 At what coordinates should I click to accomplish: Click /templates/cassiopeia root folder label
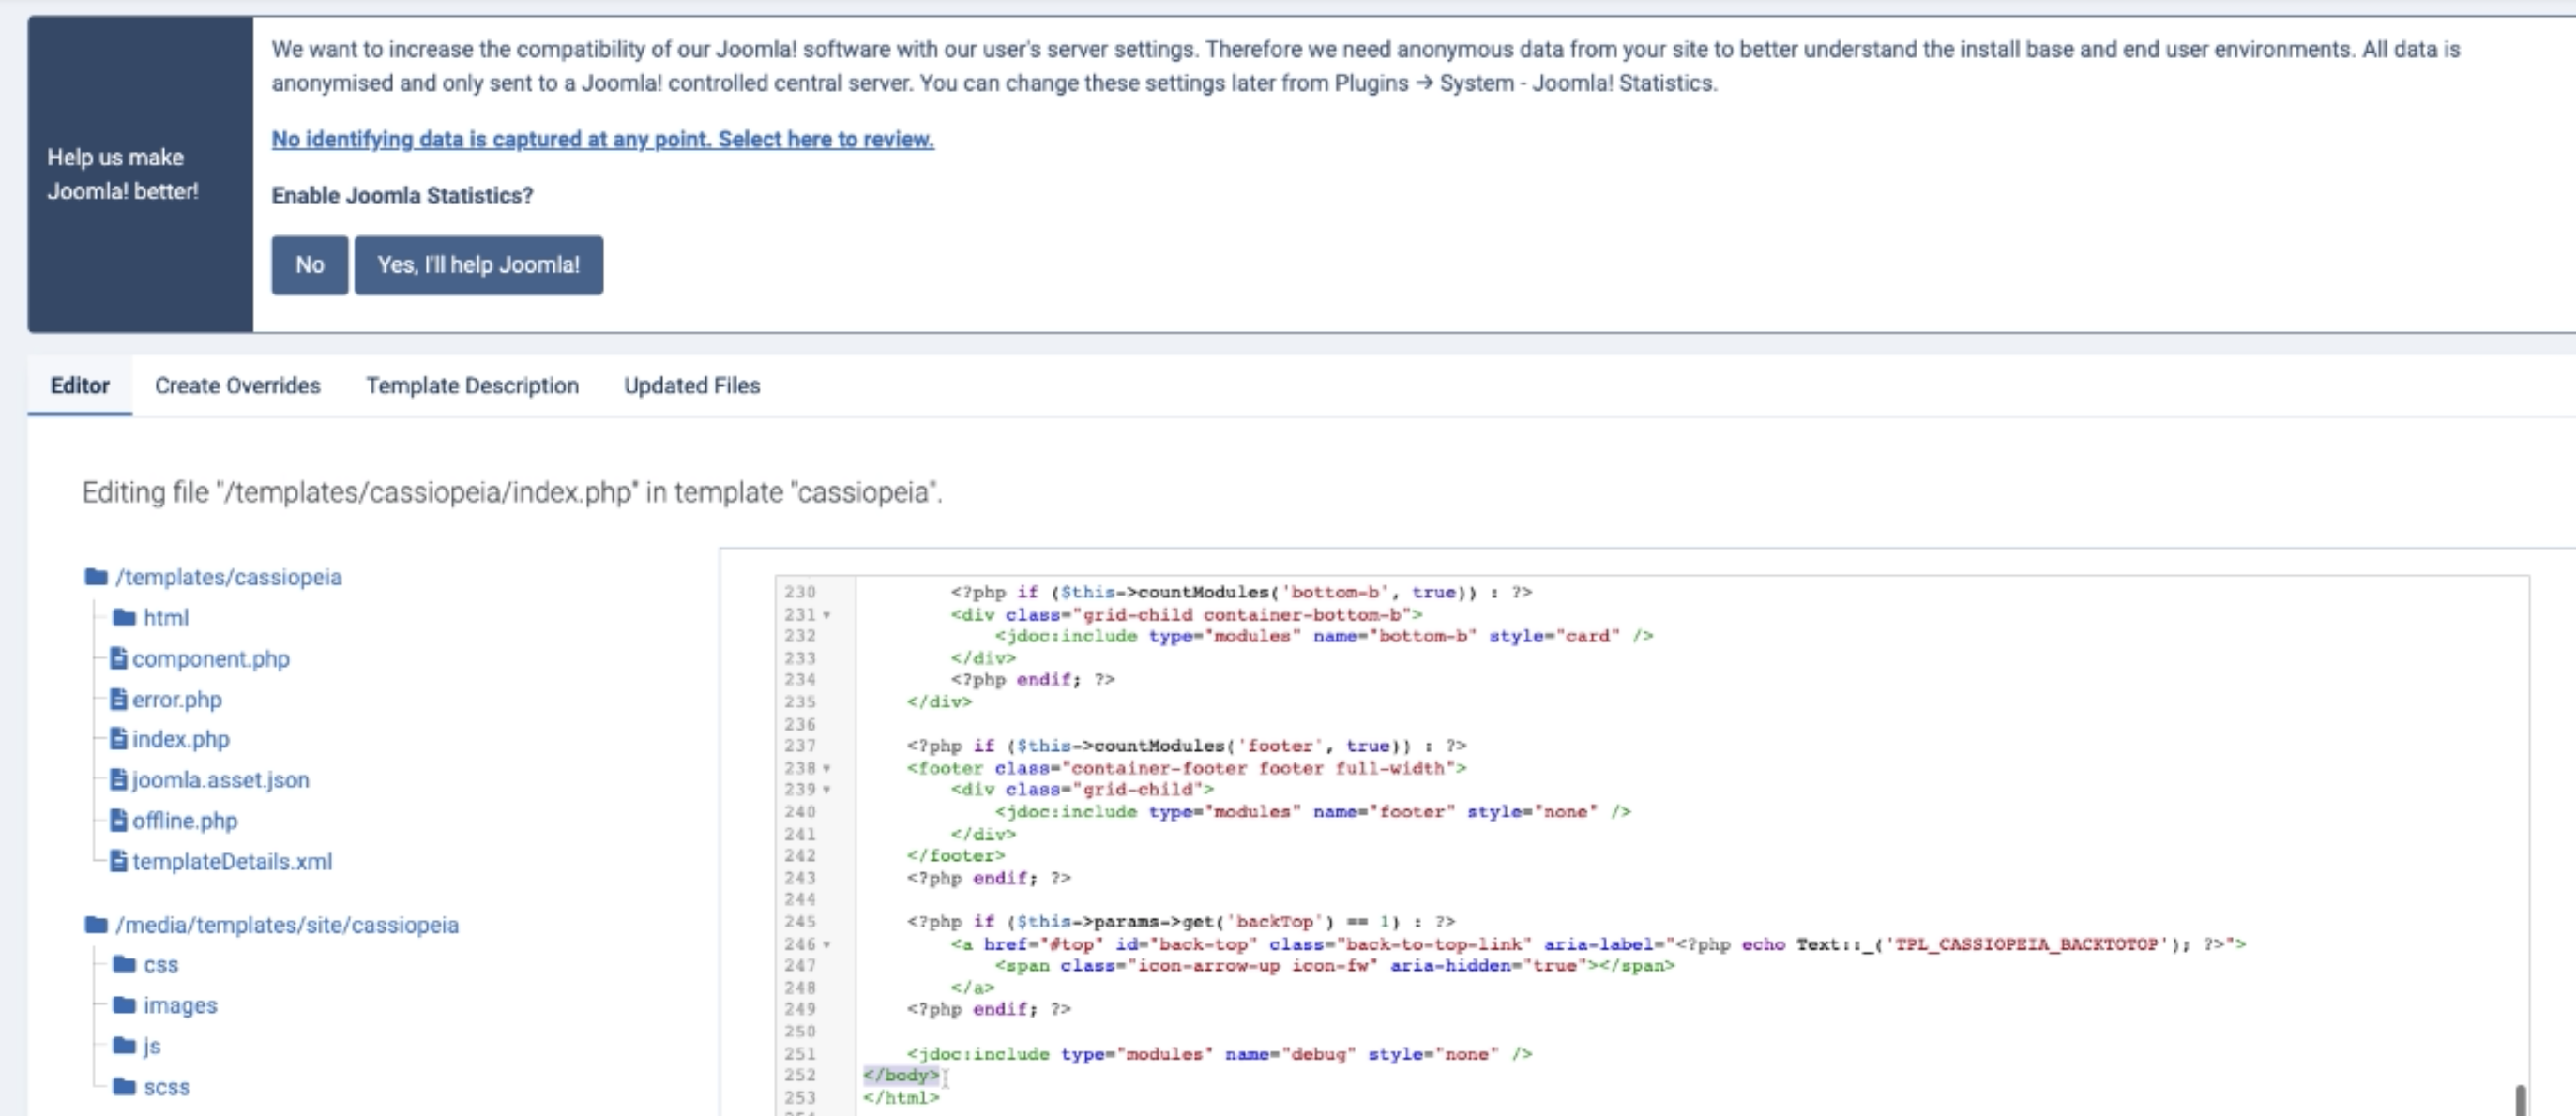[x=229, y=577]
